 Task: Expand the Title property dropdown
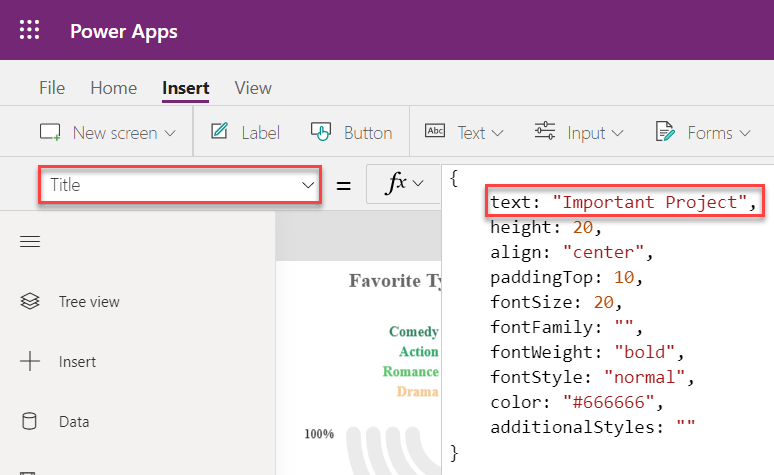pyautogui.click(x=307, y=185)
